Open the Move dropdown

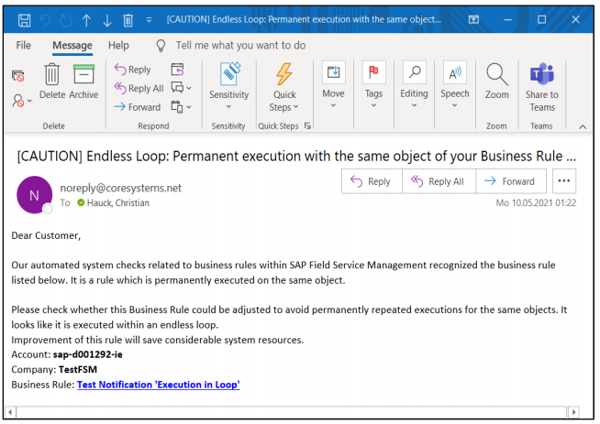click(333, 85)
